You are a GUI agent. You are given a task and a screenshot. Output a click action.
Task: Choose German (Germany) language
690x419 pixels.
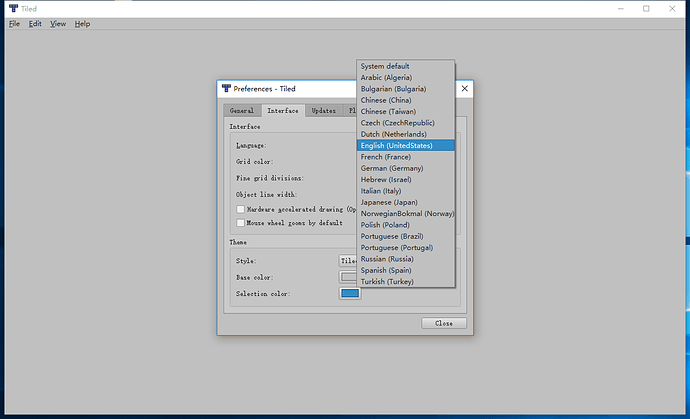click(x=405, y=168)
